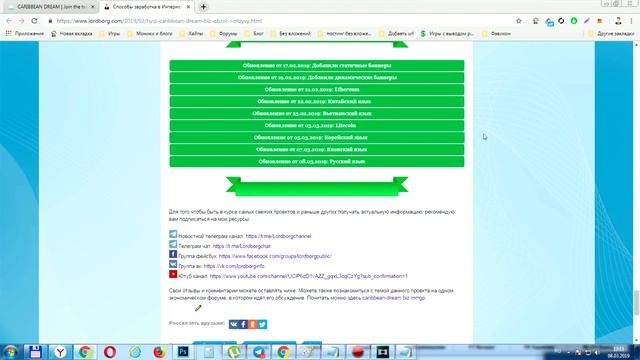This screenshot has width=640, height=360.
Task: Reload the current page
Action: 34,21
